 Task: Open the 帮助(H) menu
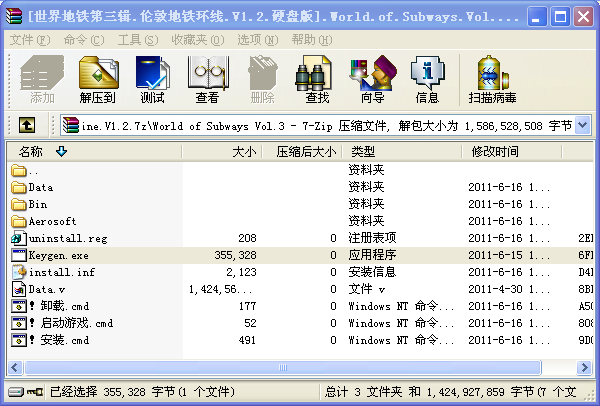click(312, 40)
